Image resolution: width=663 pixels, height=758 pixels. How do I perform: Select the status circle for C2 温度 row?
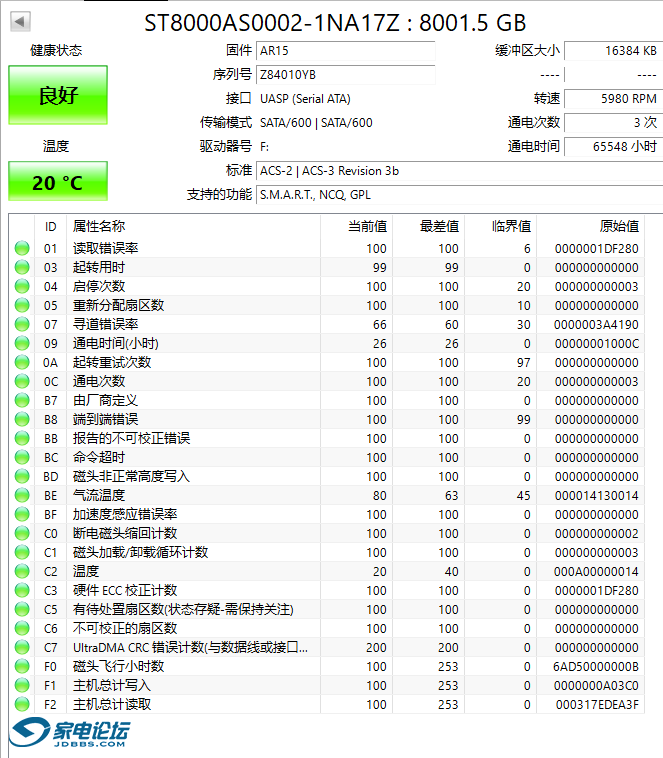pos(22,571)
